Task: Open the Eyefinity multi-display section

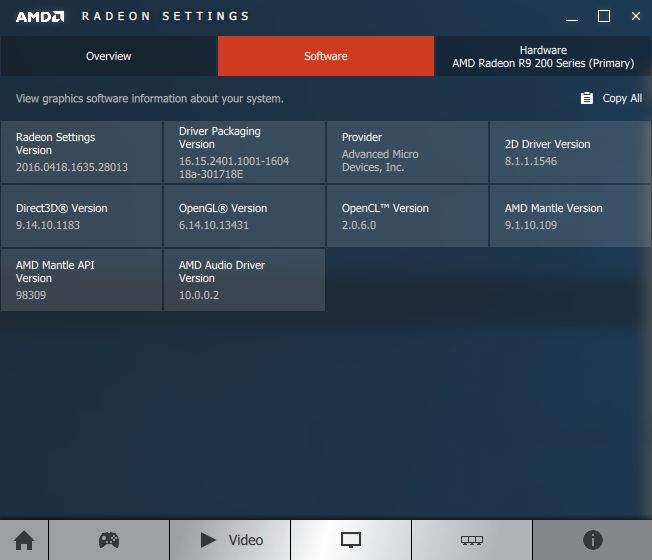Action: point(472,540)
